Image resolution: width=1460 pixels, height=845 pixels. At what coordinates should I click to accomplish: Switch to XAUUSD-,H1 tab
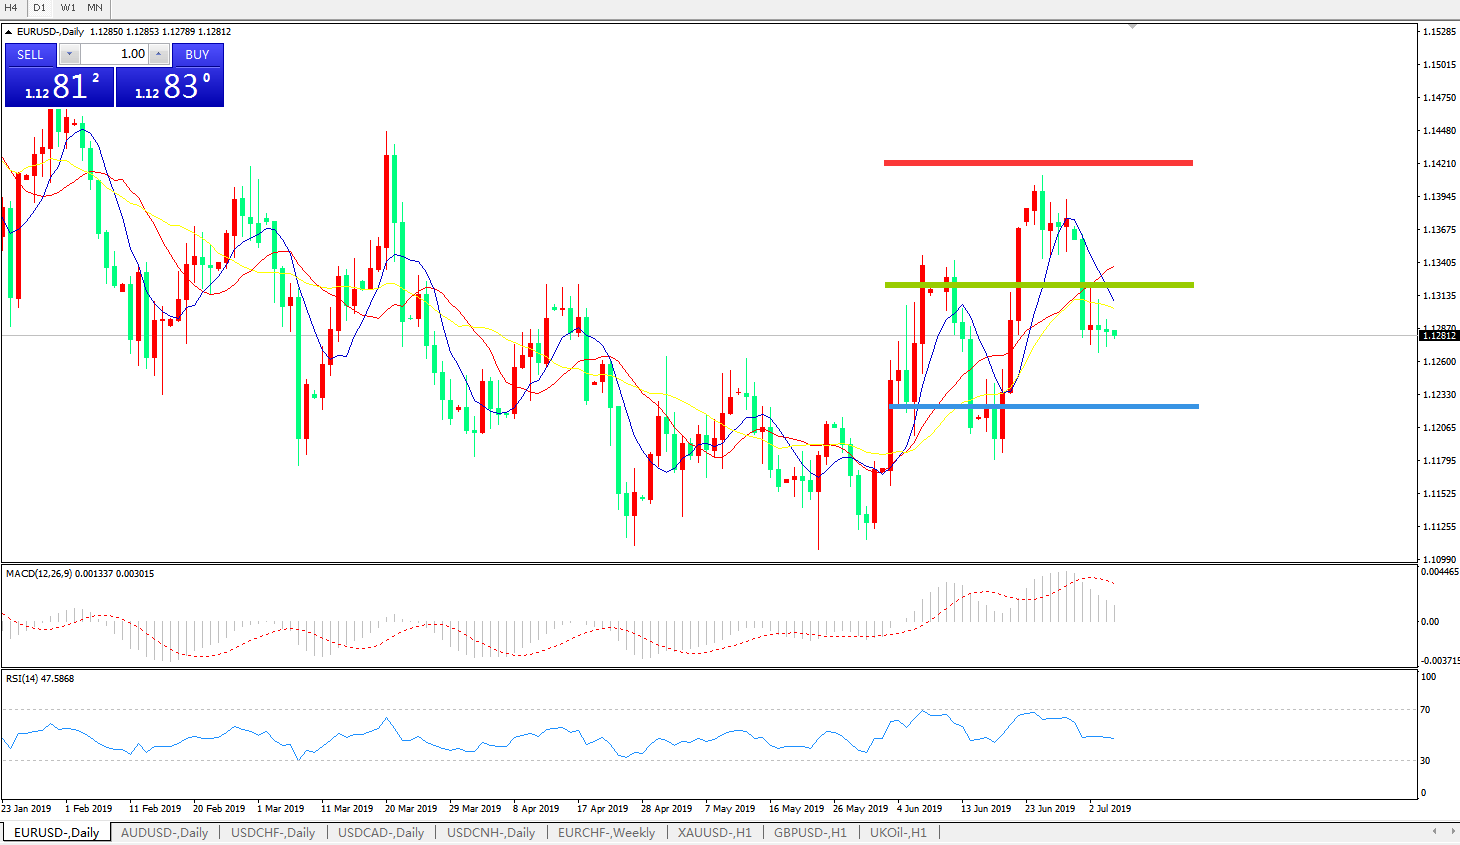pos(714,832)
